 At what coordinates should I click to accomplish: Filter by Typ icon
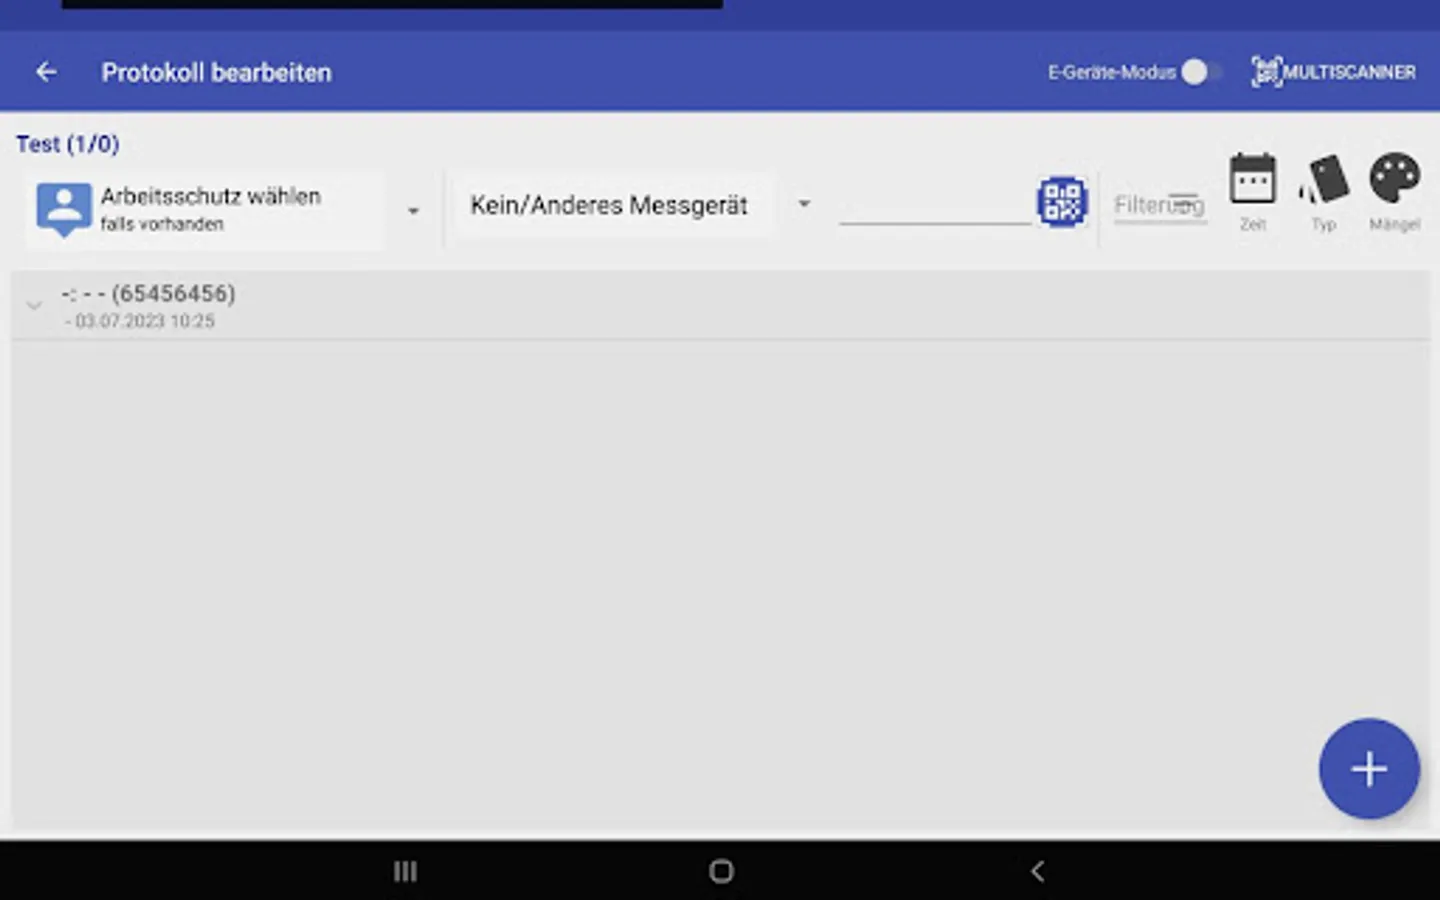[x=1324, y=192]
